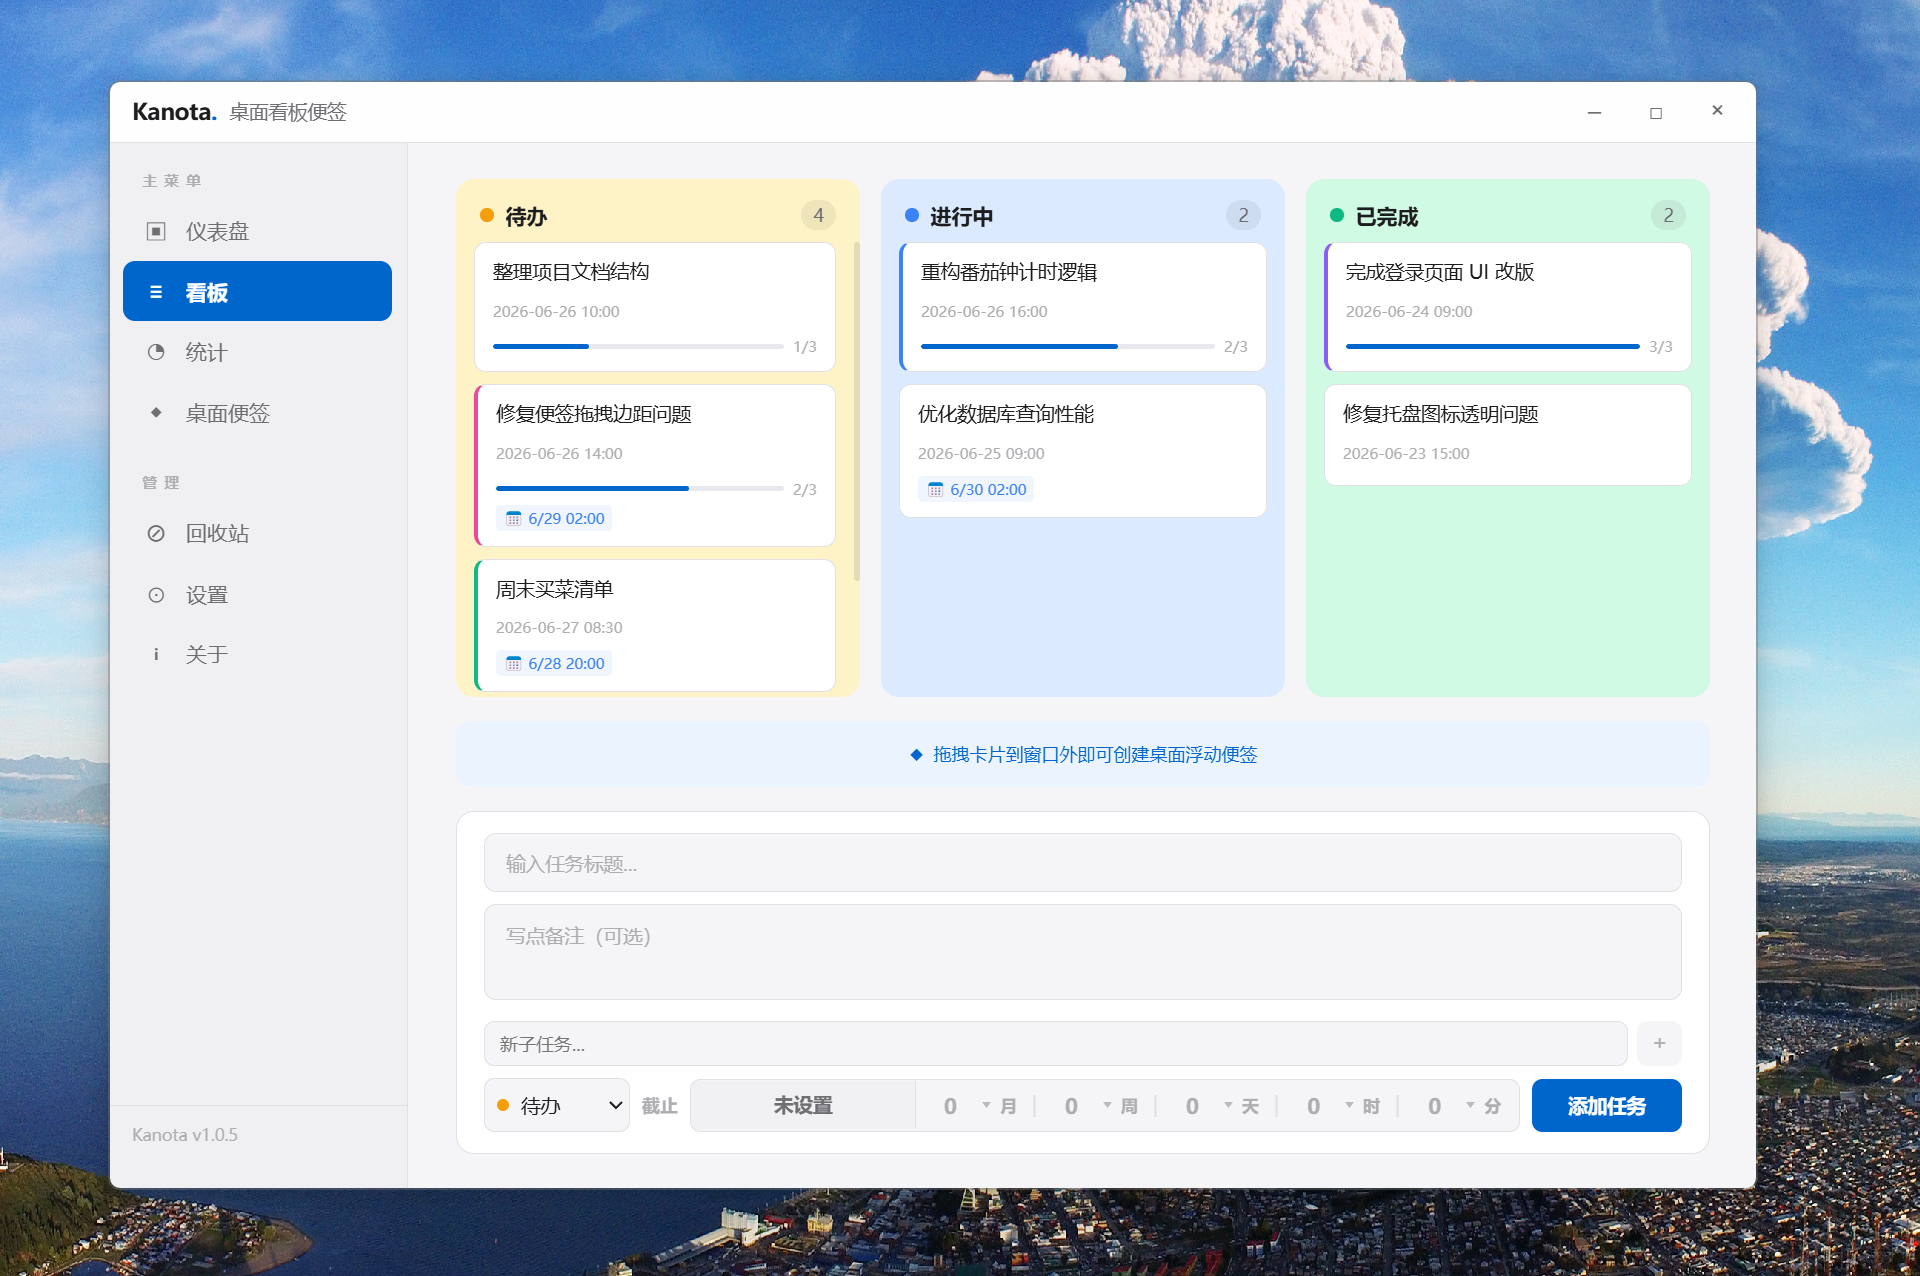The height and width of the screenshot is (1276, 1920).
Task: Click the 设置 settings icon
Action: tap(156, 595)
